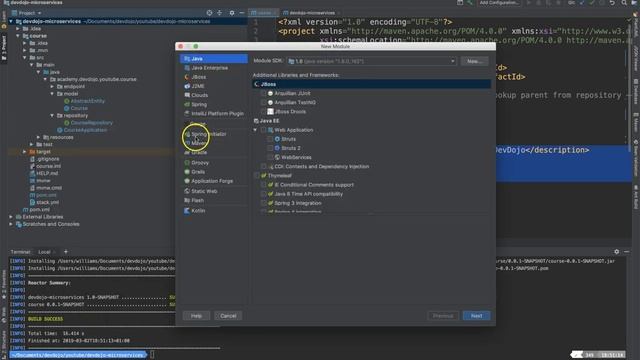Expand External Libraries node

11,217
